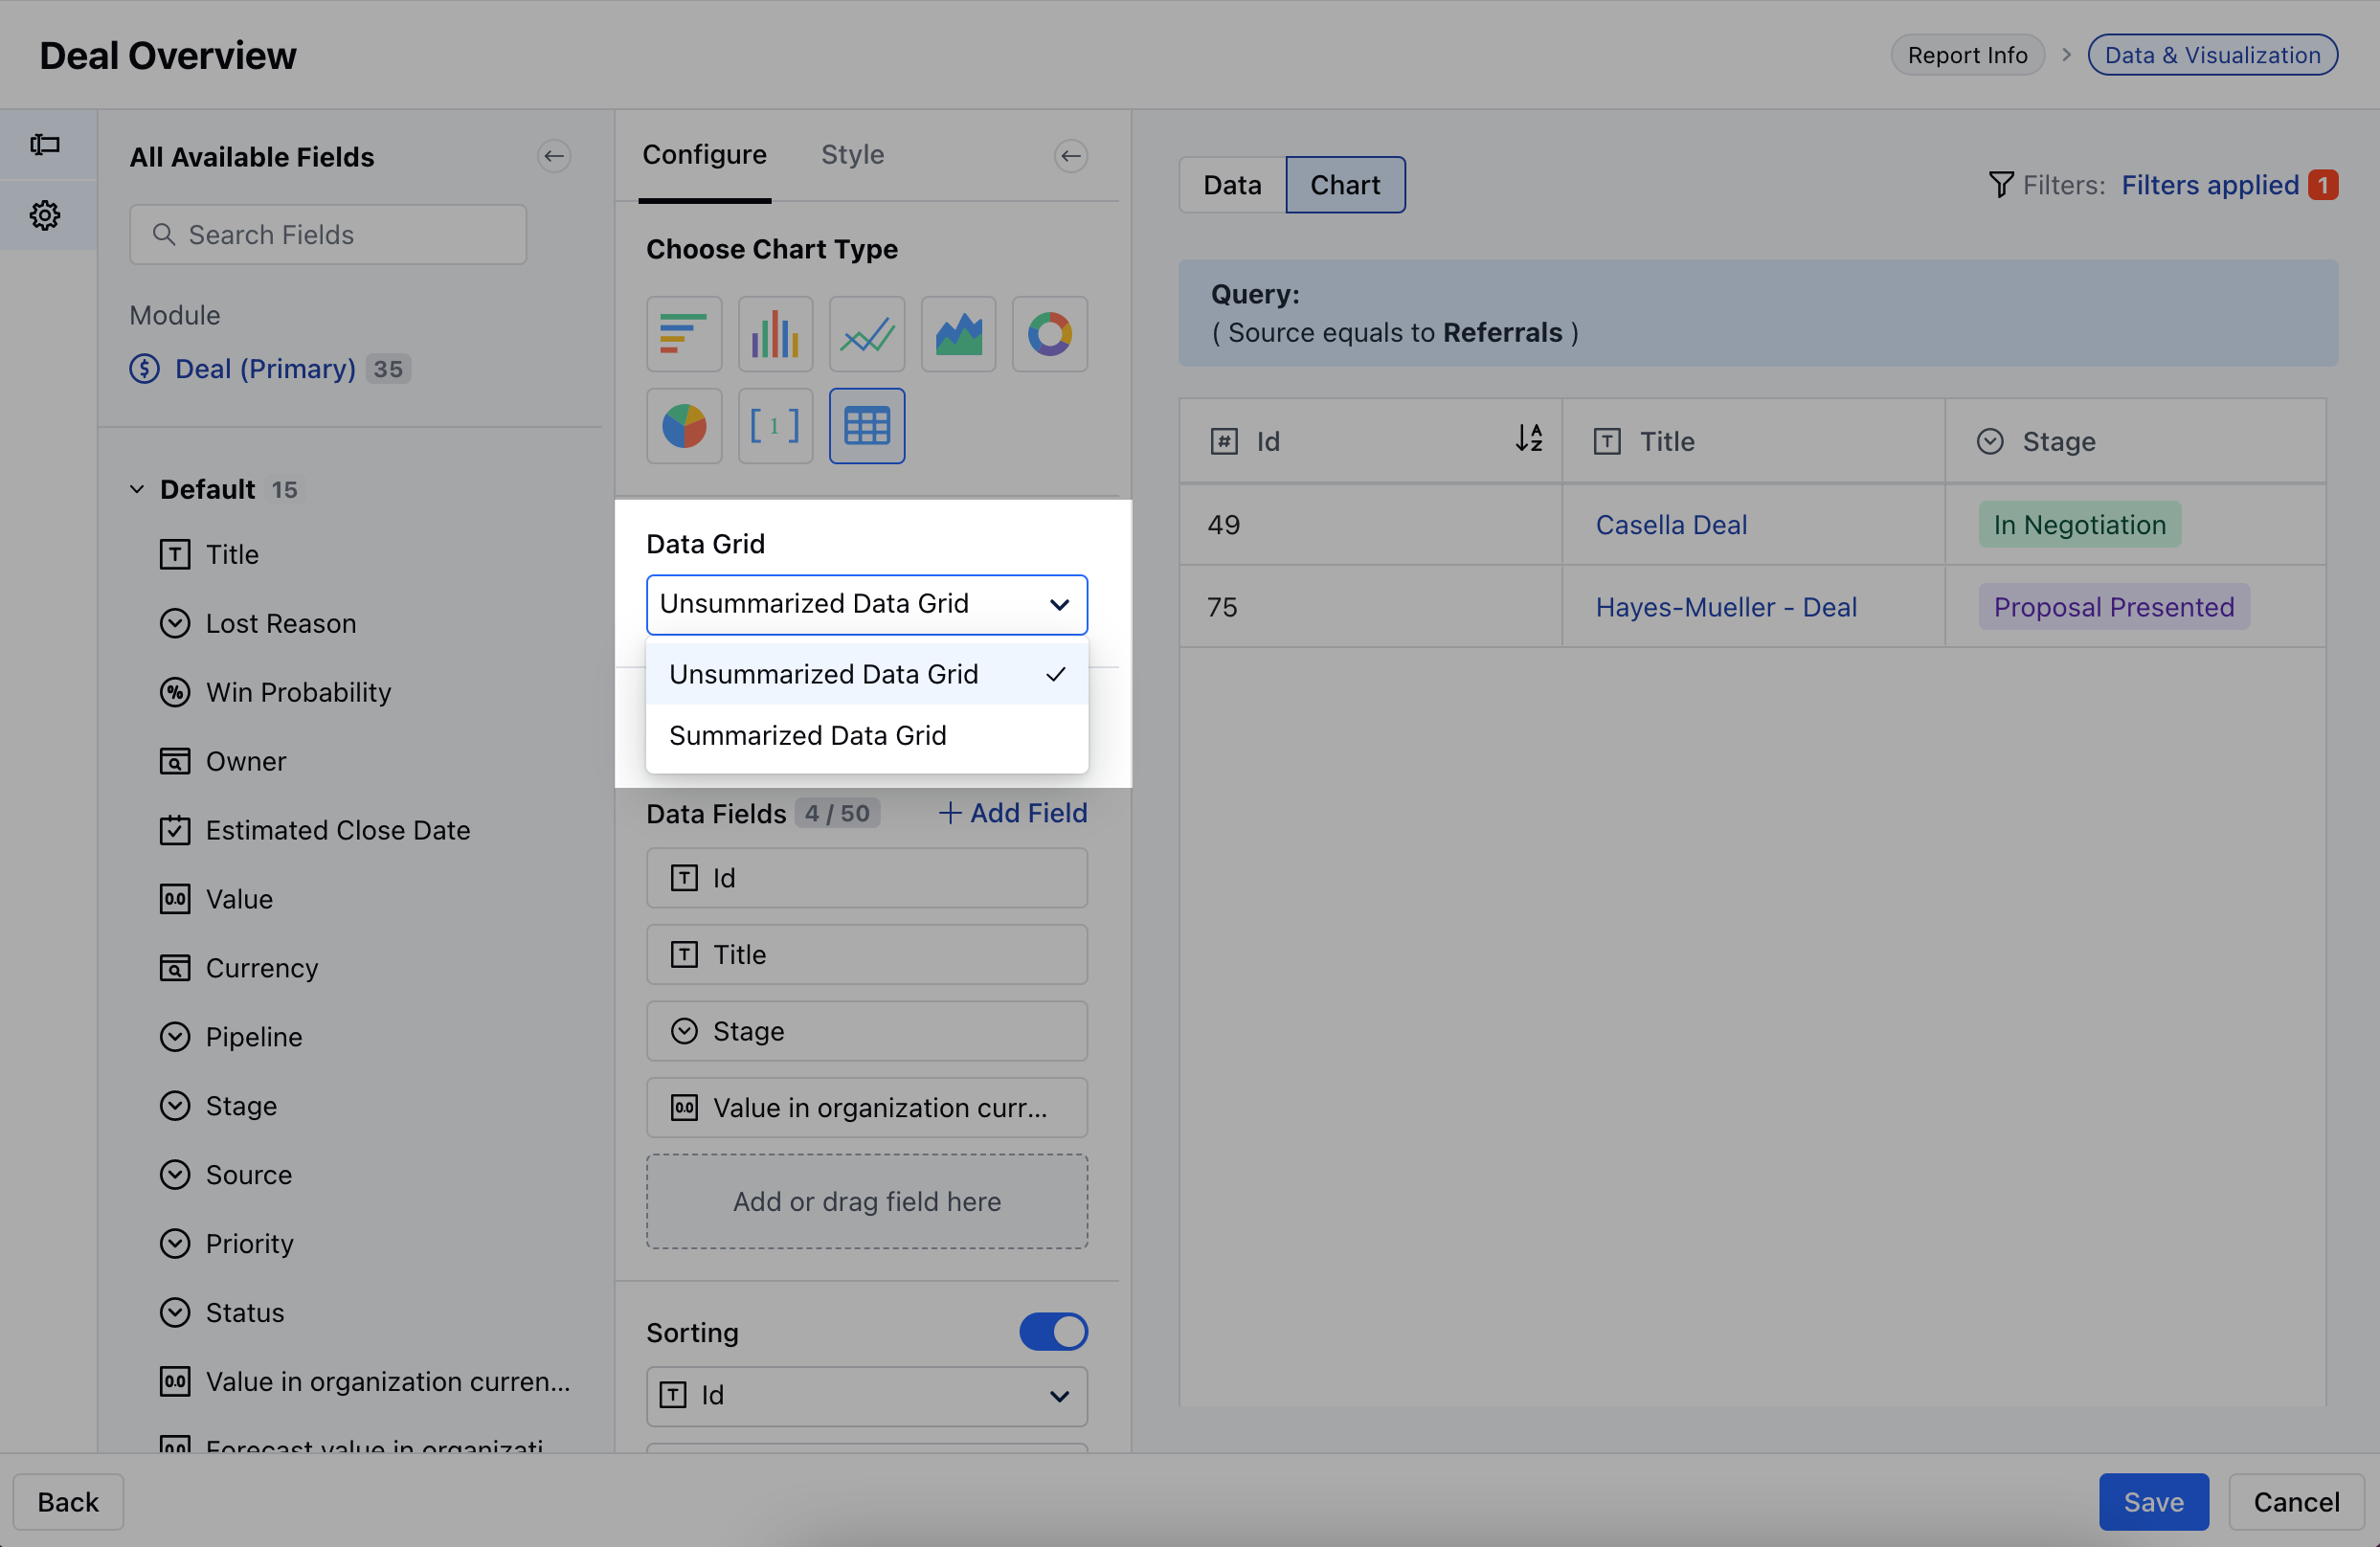Select the donut chart type icon
2380x1547 pixels.
pyautogui.click(x=1050, y=334)
